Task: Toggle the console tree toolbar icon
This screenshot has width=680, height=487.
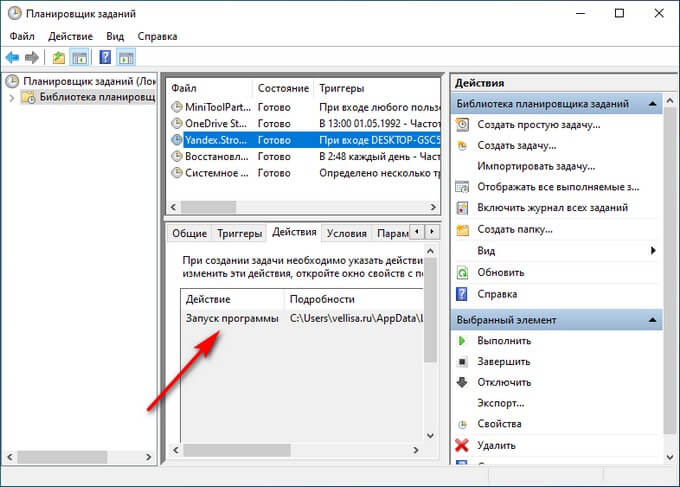Action: (x=79, y=57)
